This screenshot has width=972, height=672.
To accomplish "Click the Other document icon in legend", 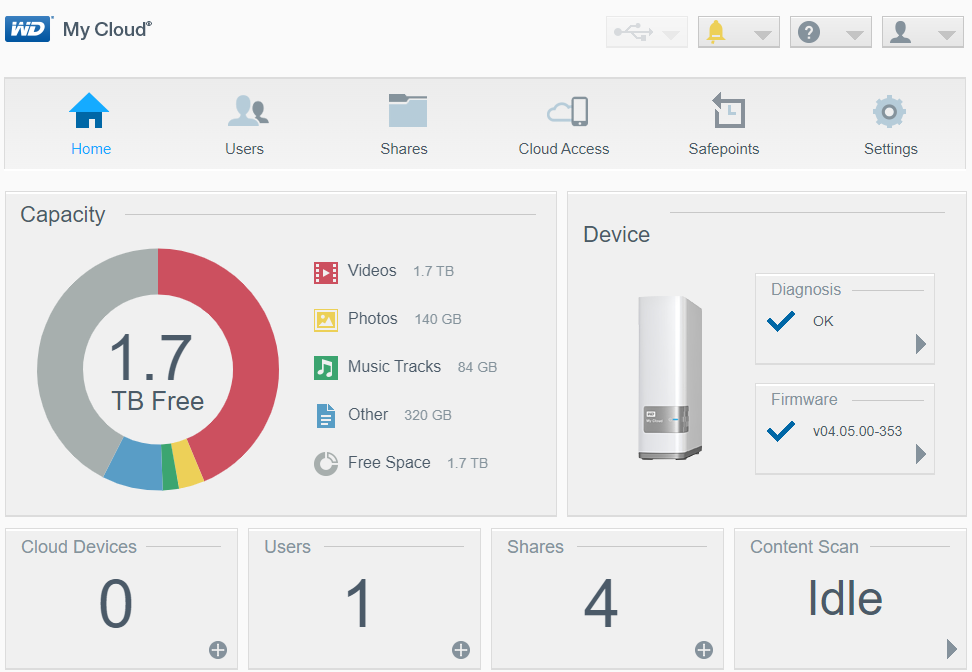I will click(325, 415).
